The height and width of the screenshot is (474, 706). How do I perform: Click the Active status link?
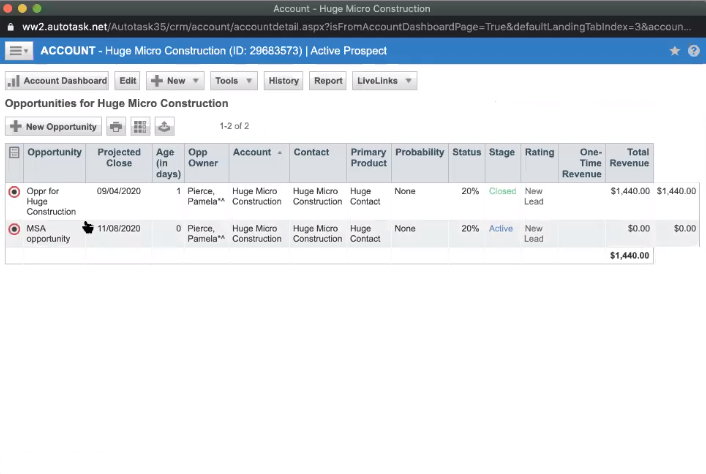[501, 229]
